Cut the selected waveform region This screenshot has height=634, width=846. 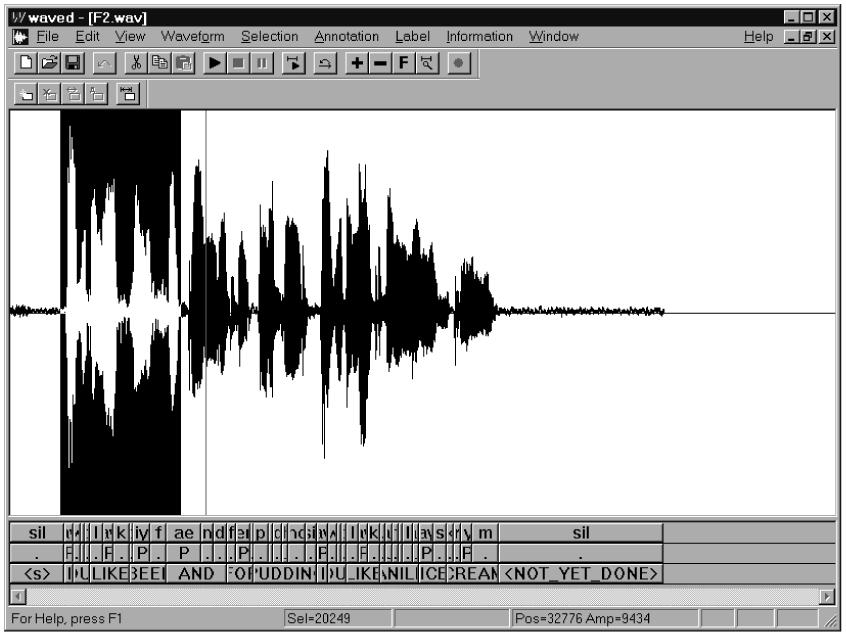136,63
